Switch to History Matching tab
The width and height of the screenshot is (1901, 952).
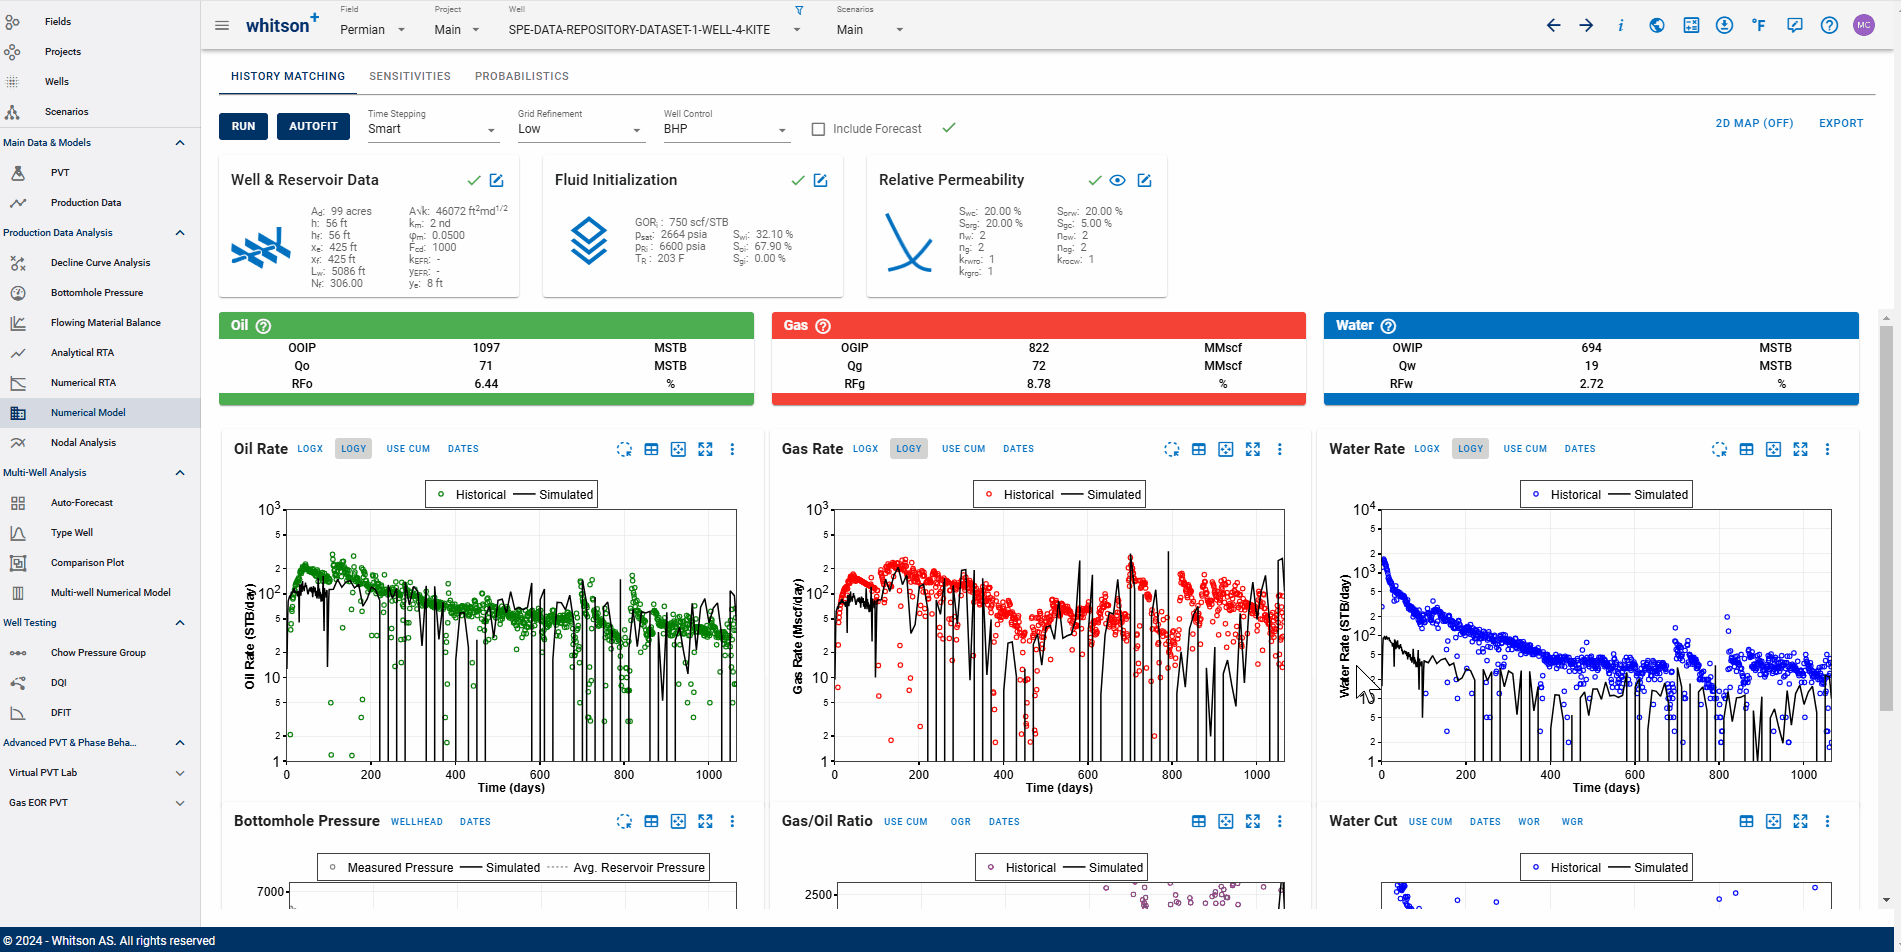(288, 76)
